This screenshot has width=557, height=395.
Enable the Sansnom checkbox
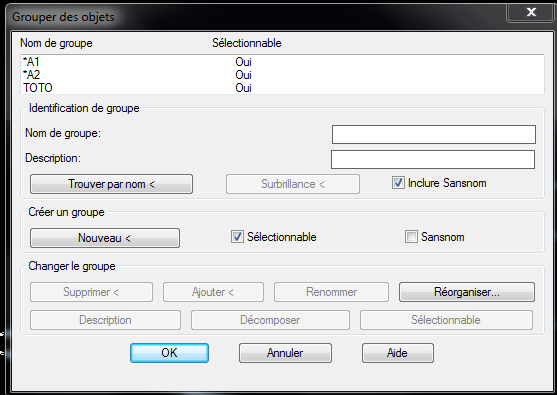[x=411, y=237]
